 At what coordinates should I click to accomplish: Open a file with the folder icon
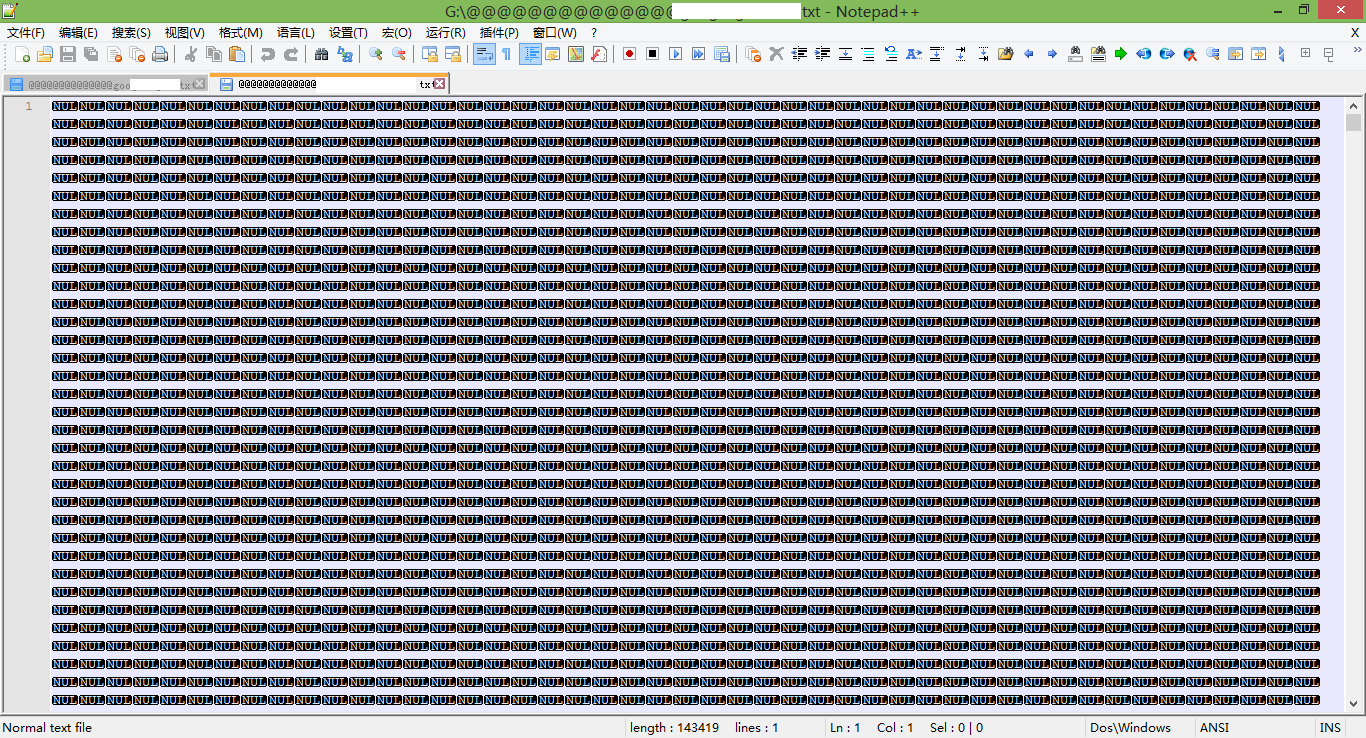(44, 54)
